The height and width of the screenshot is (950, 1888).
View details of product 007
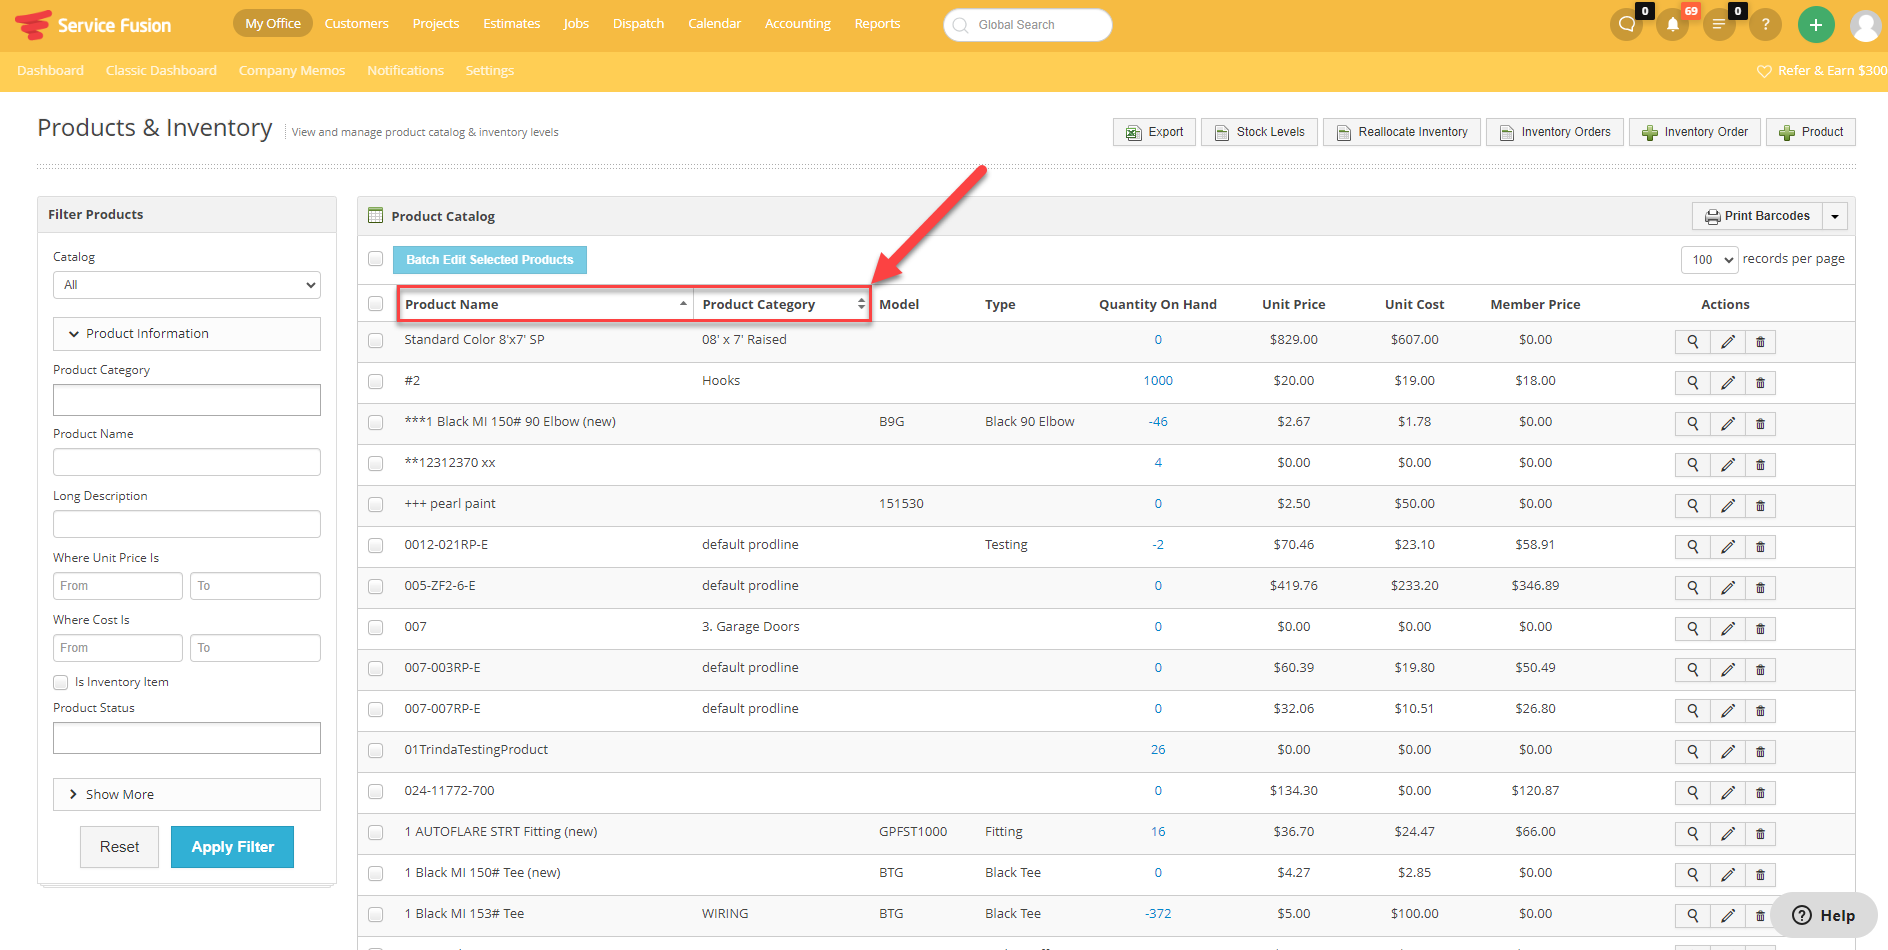tap(1693, 629)
